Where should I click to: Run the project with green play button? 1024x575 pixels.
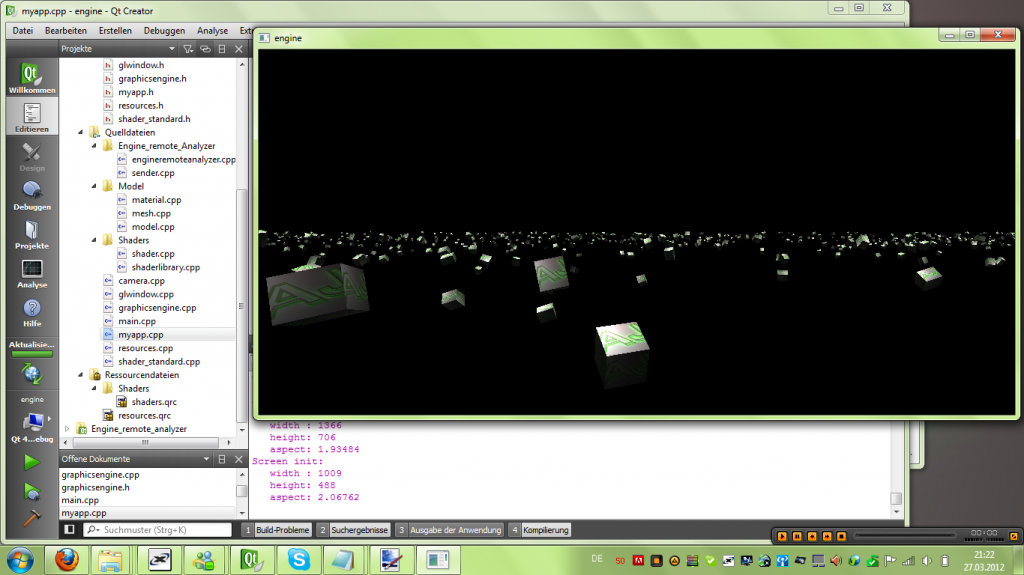31,462
